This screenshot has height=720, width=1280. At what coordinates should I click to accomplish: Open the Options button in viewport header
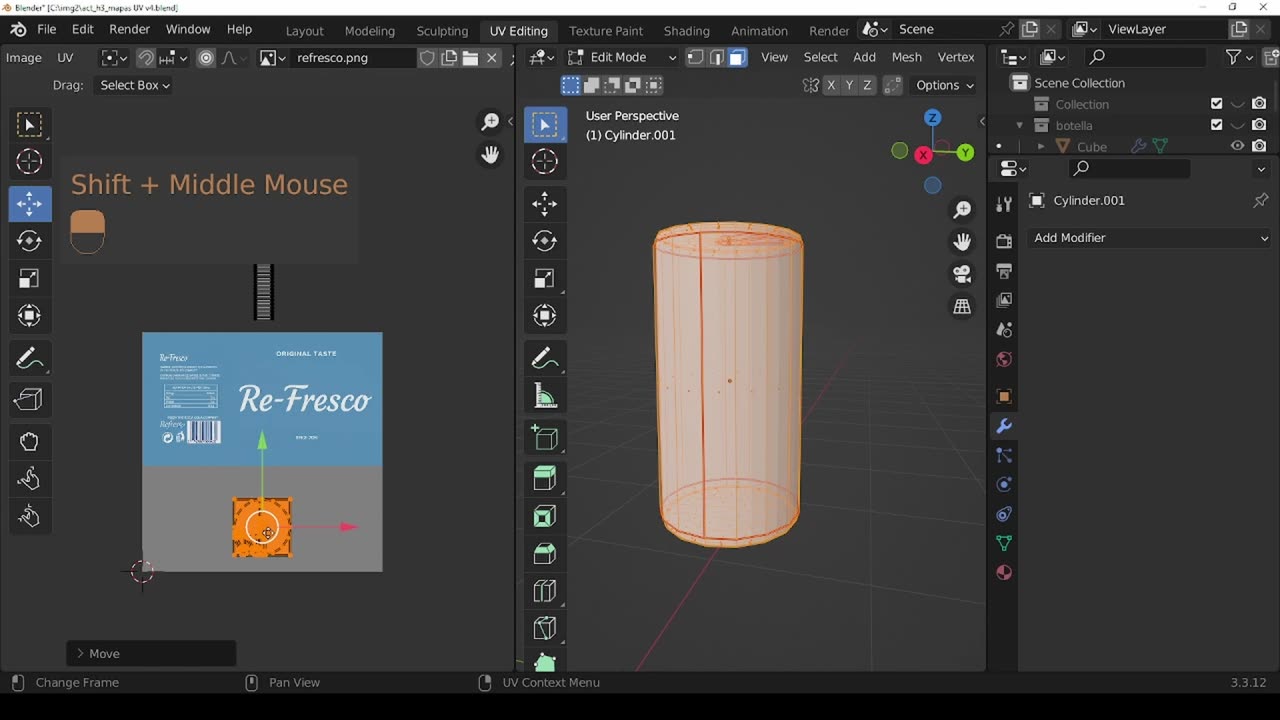pos(944,85)
